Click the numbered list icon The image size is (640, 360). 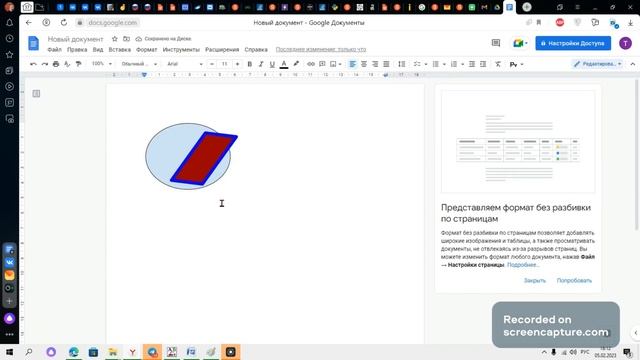454,64
